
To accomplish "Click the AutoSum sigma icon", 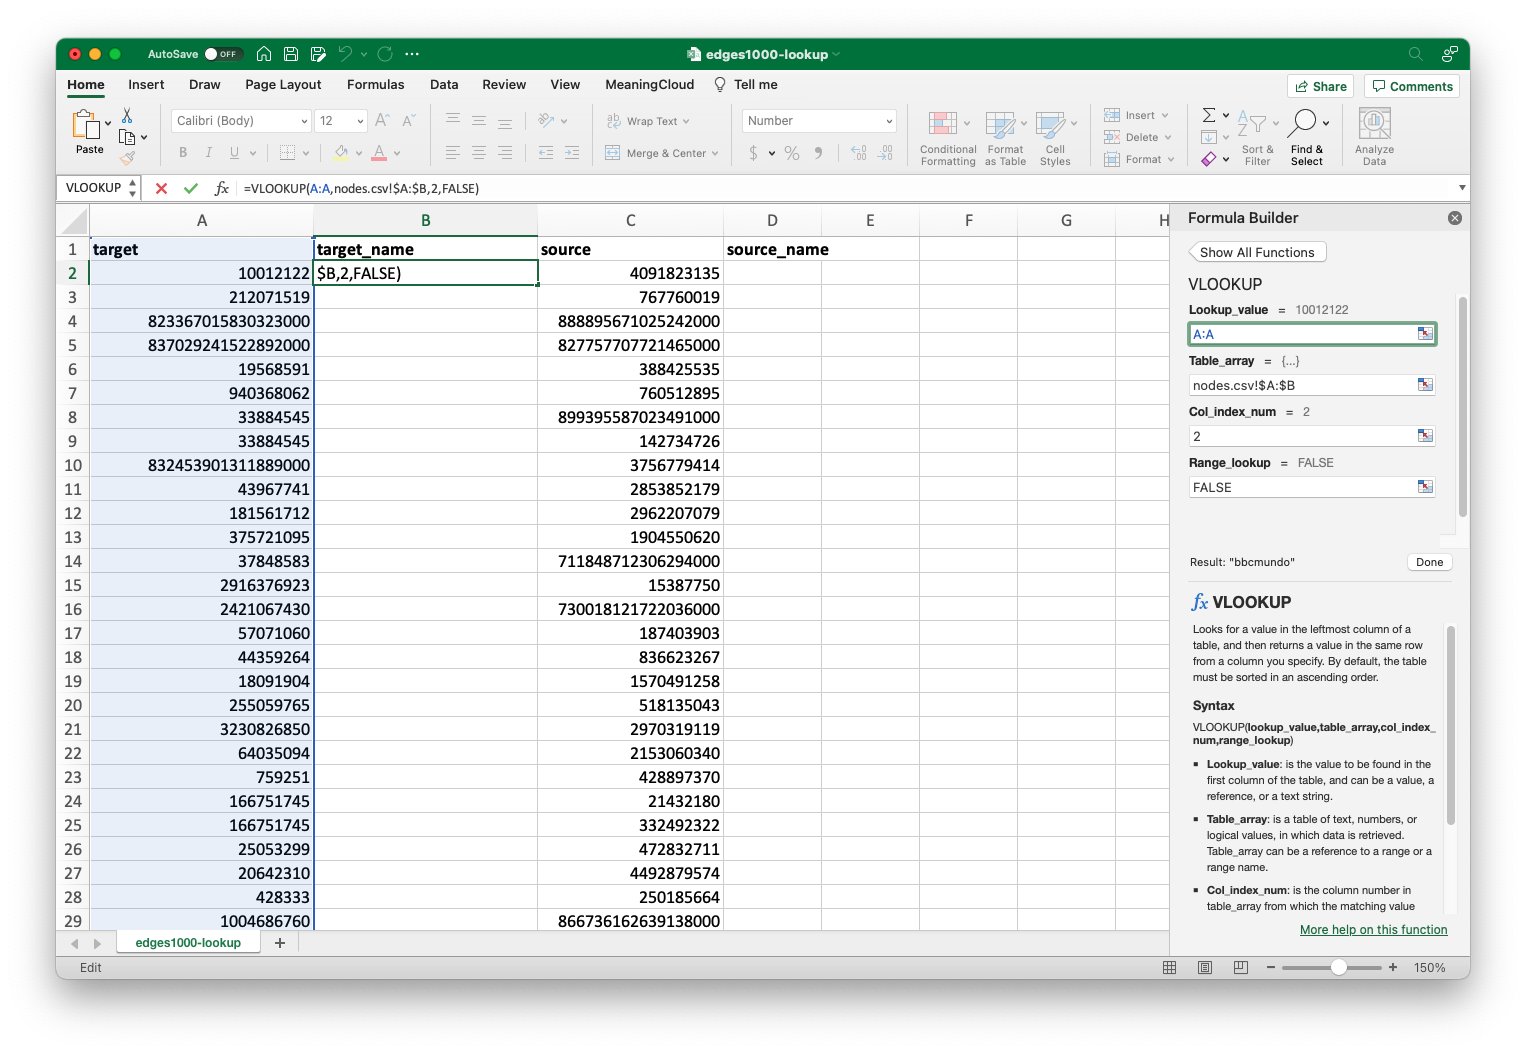I will click(x=1209, y=115).
